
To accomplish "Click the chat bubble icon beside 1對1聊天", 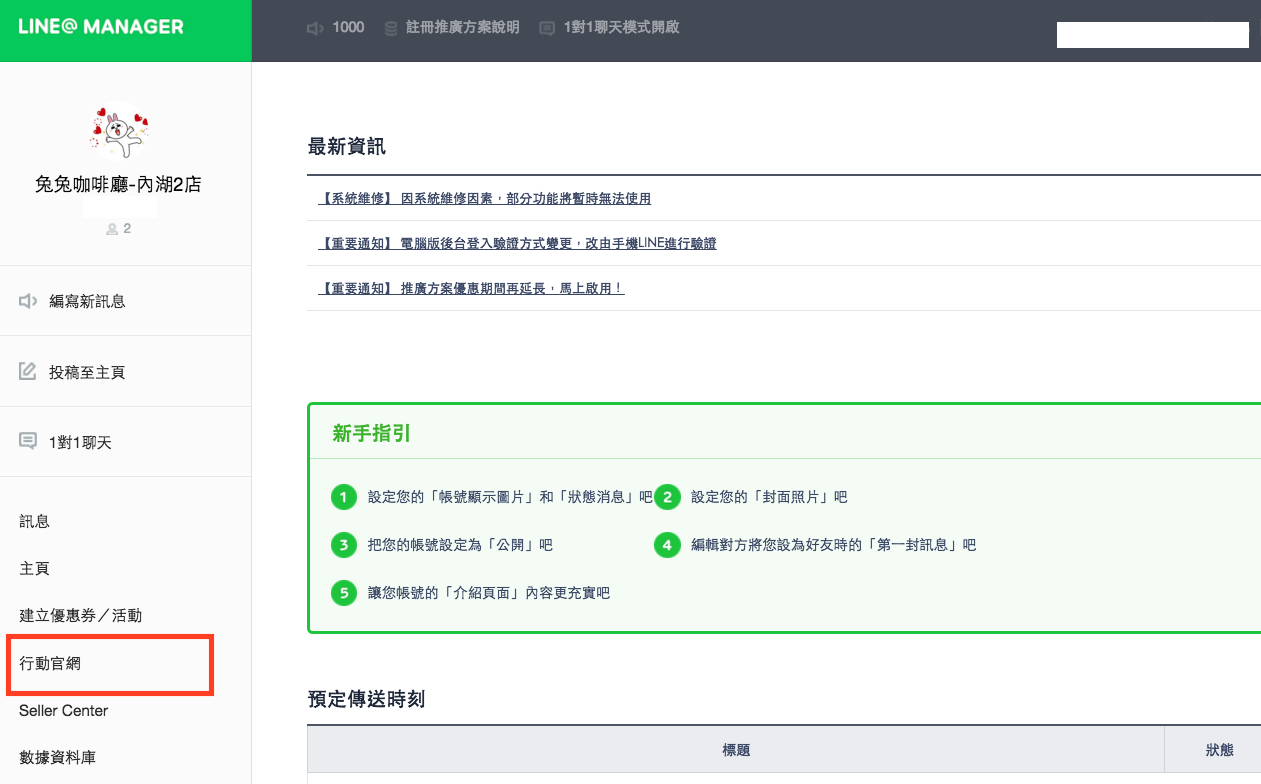I will coord(28,441).
